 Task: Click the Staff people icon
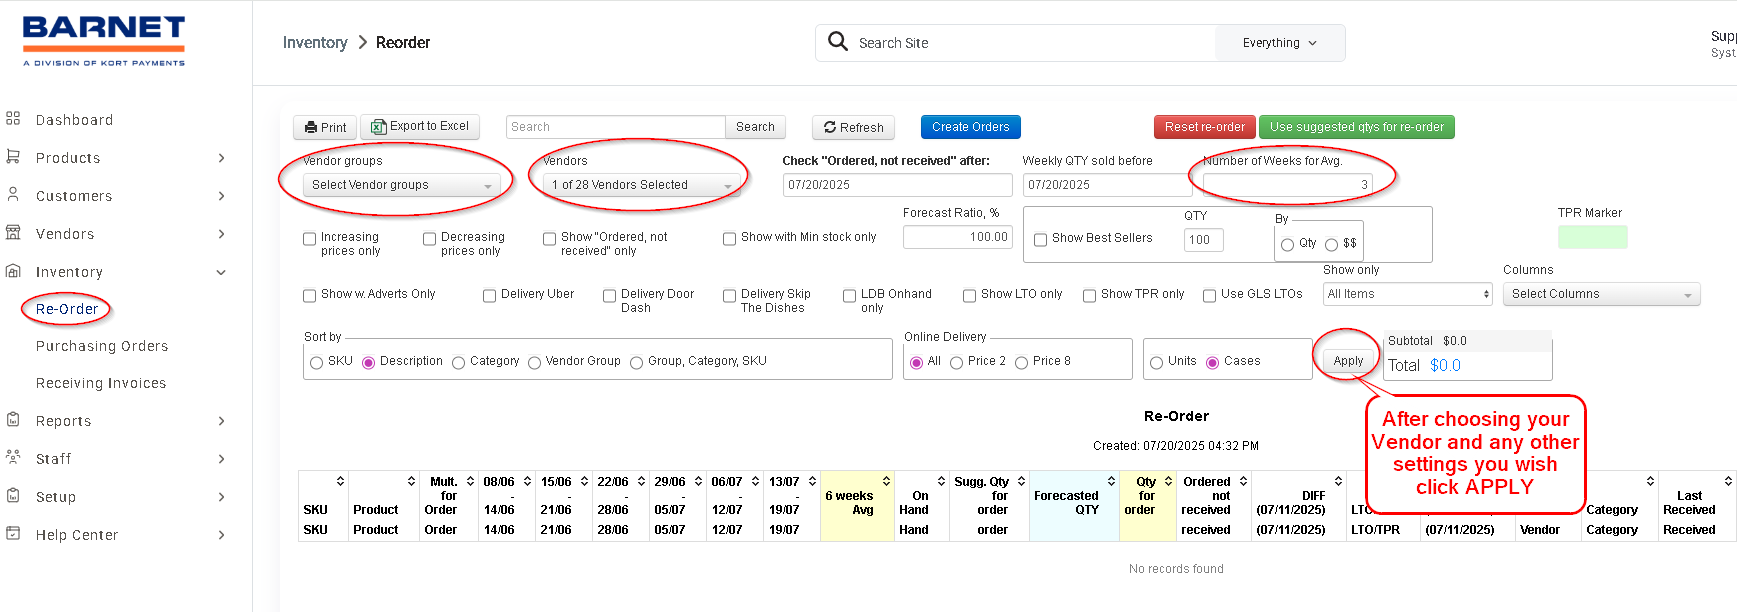[13, 458]
